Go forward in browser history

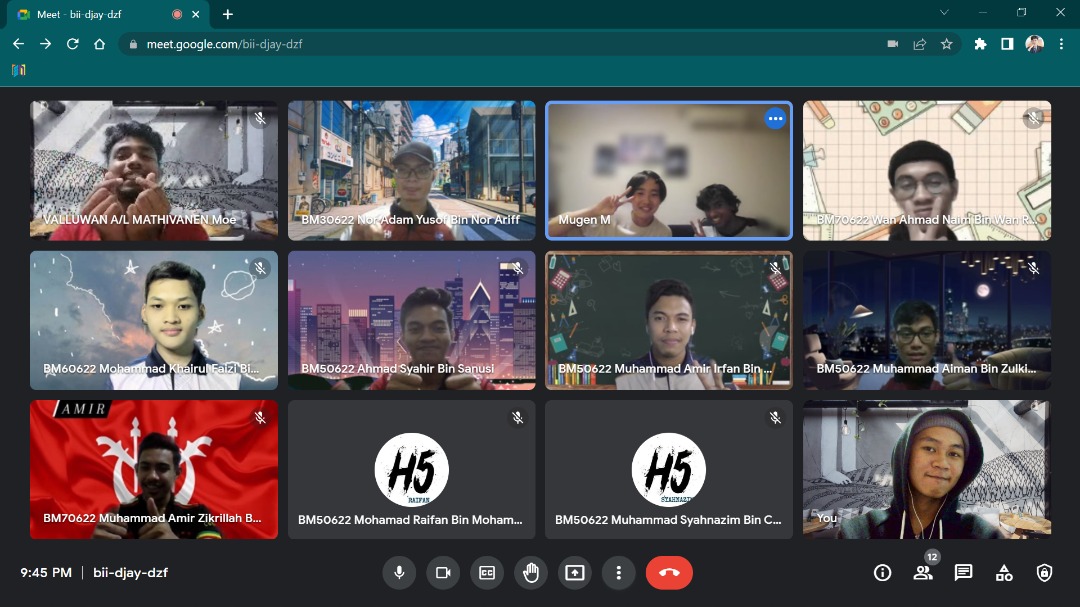point(45,44)
